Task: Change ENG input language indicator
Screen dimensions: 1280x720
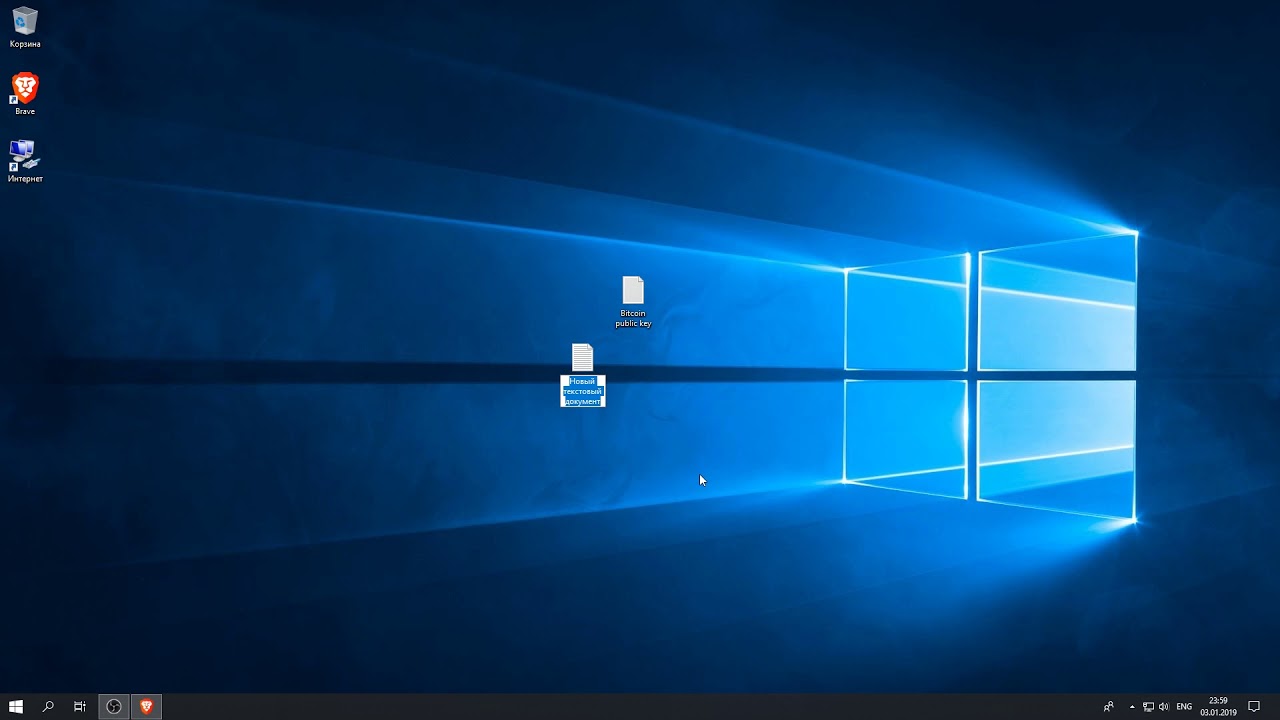Action: [1184, 707]
